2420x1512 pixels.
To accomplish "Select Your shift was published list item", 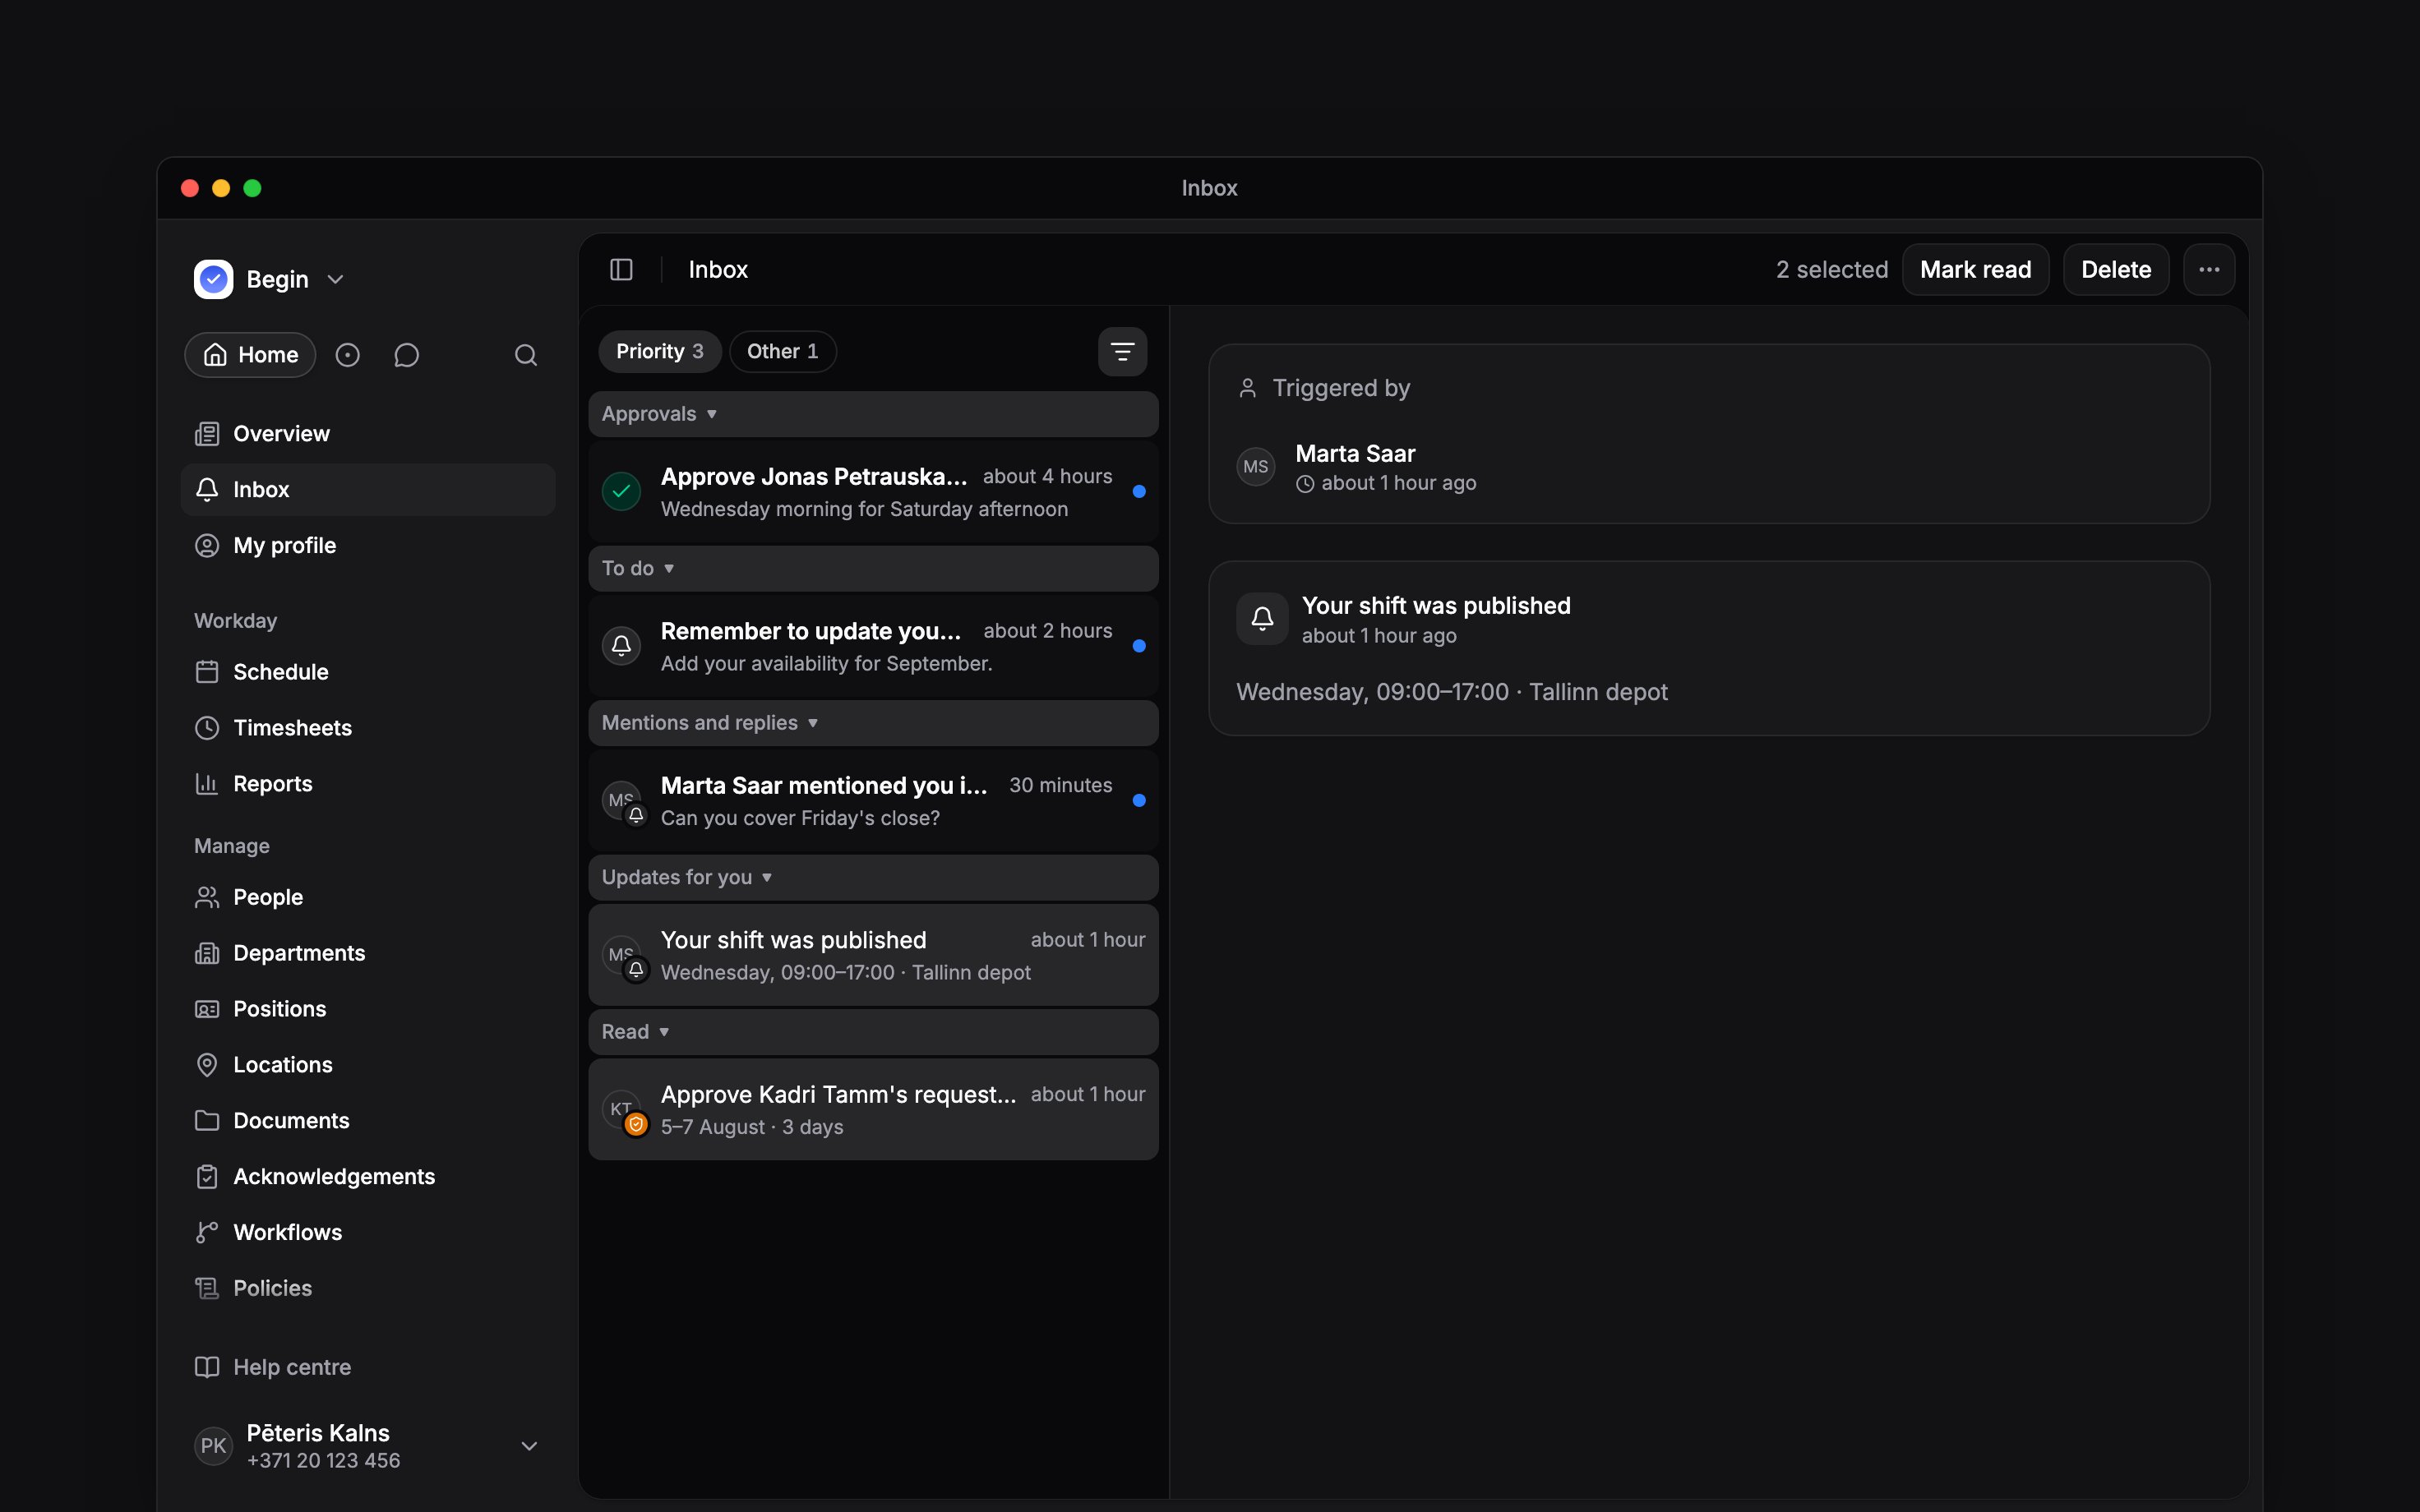I will click(873, 955).
